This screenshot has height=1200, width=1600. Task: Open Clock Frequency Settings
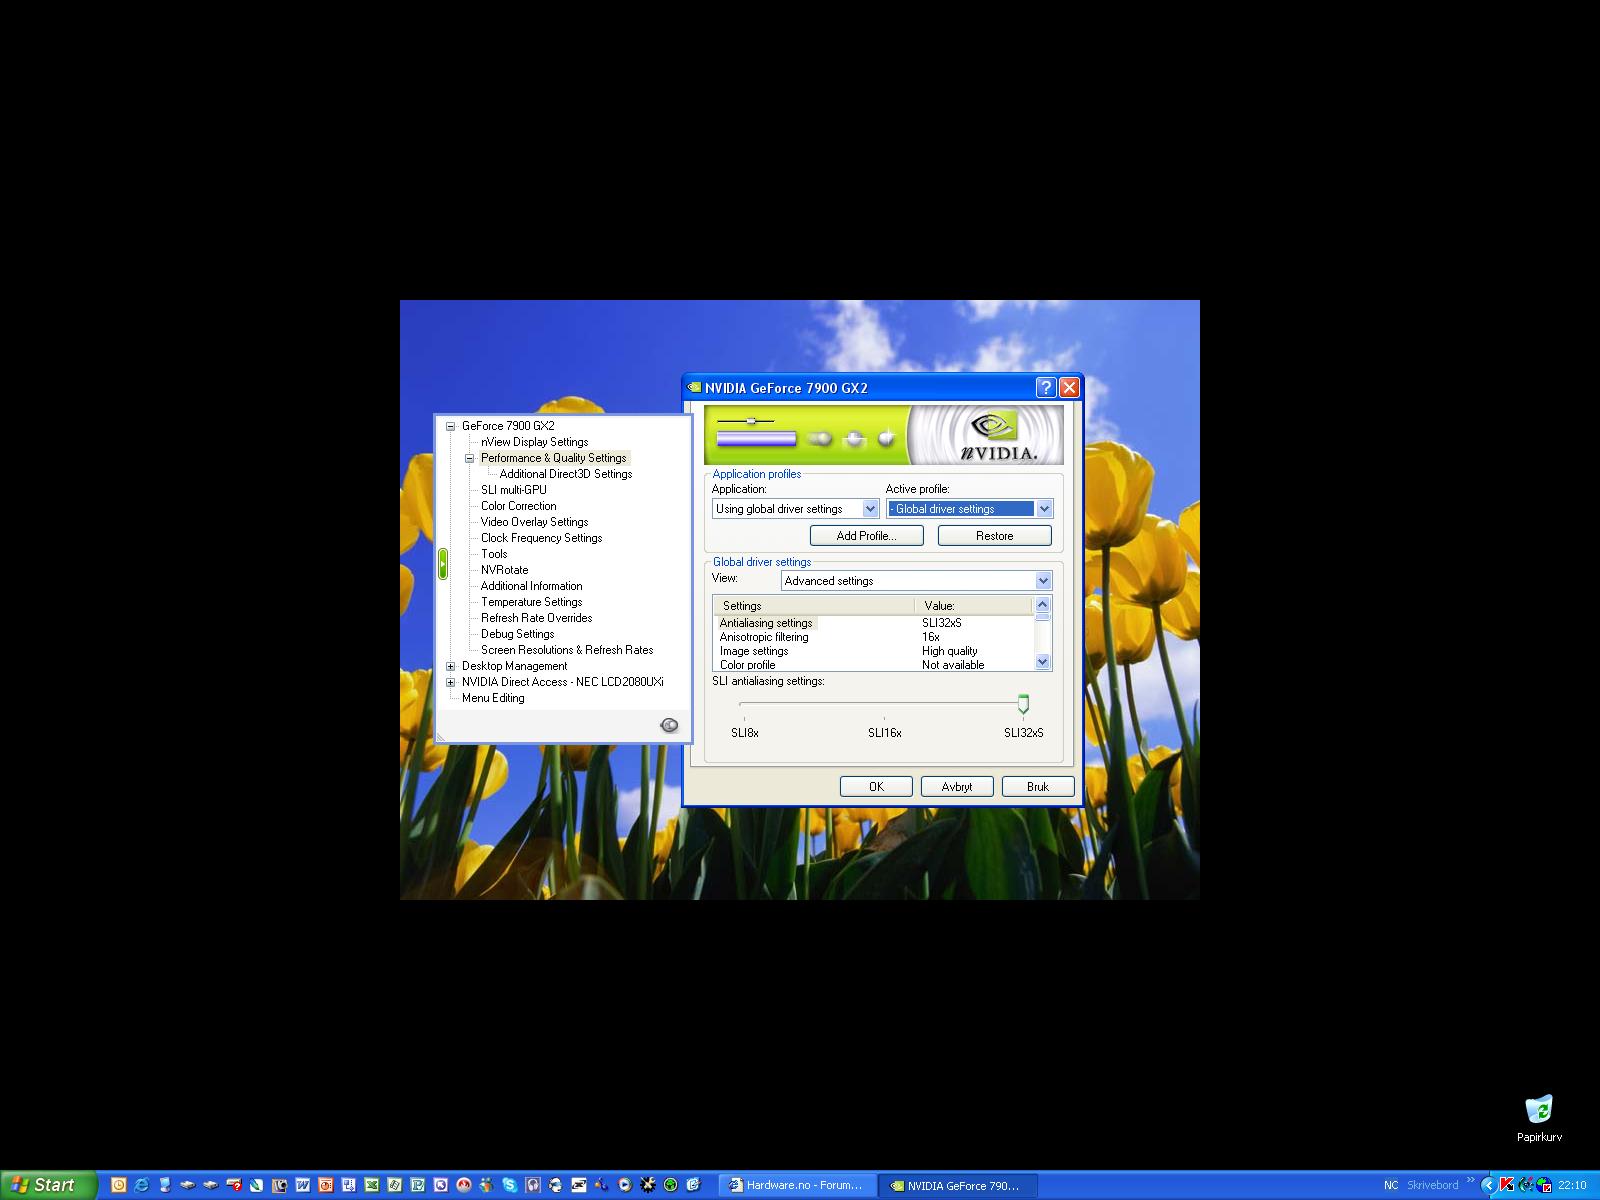click(541, 538)
